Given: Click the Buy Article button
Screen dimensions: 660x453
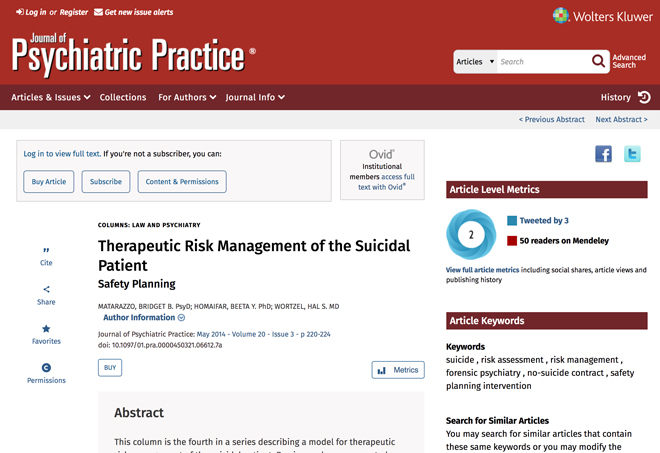Looking at the screenshot, I should coord(49,181).
